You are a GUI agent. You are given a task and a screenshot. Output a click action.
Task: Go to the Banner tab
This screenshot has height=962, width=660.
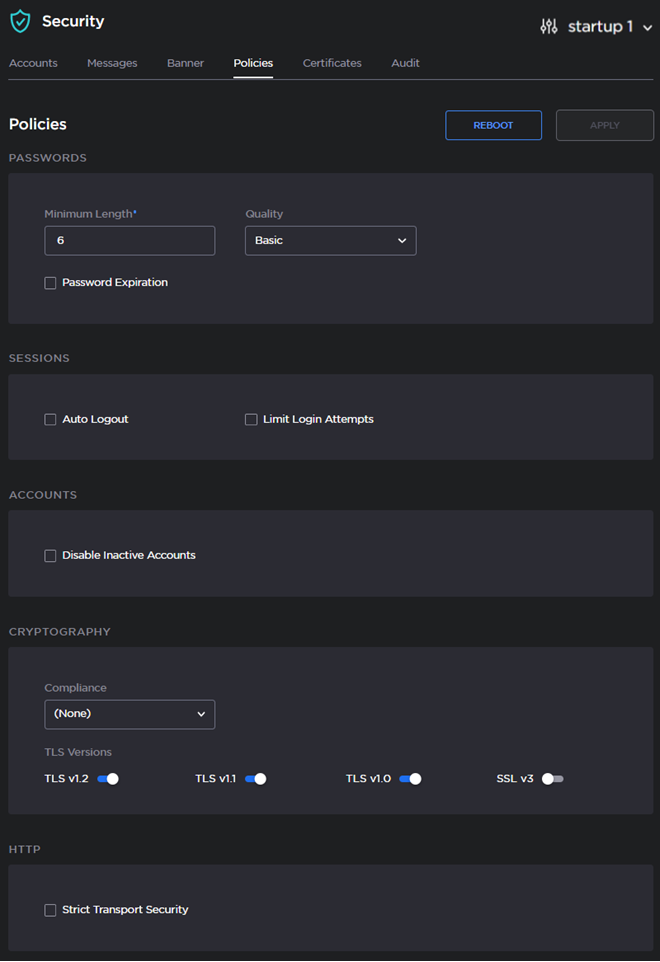click(185, 62)
